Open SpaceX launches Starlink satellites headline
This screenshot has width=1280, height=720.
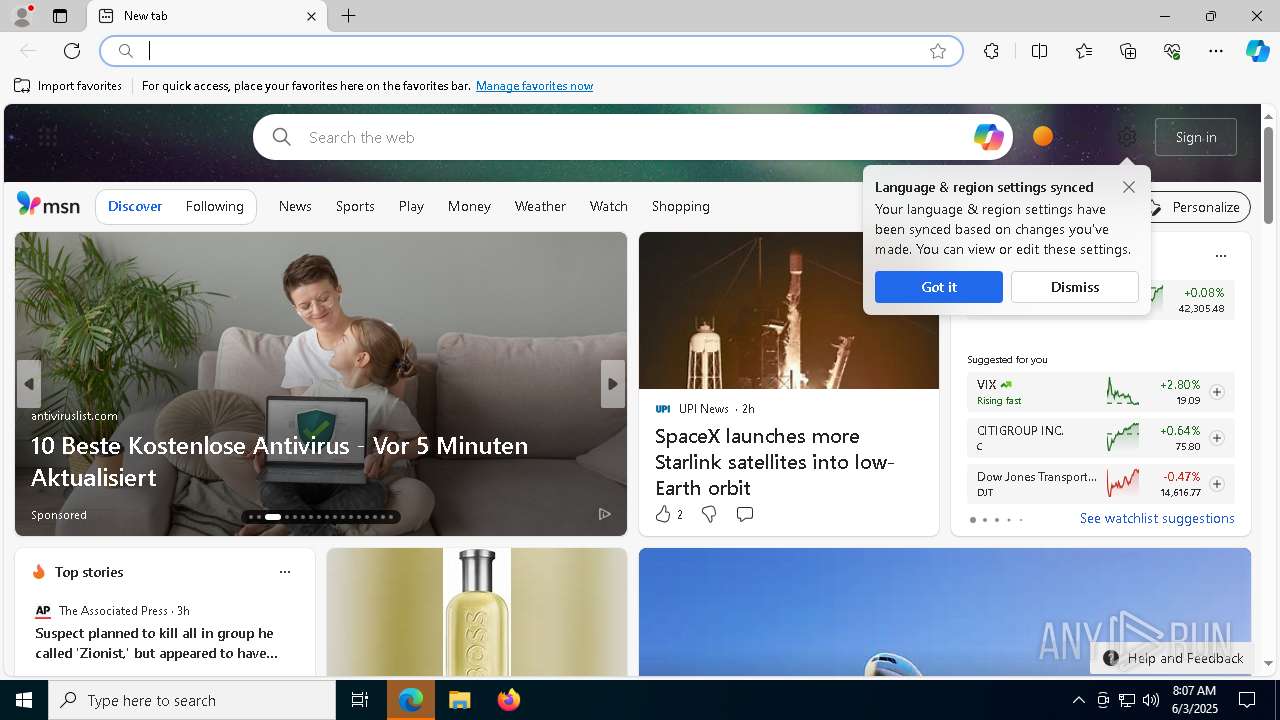775,462
